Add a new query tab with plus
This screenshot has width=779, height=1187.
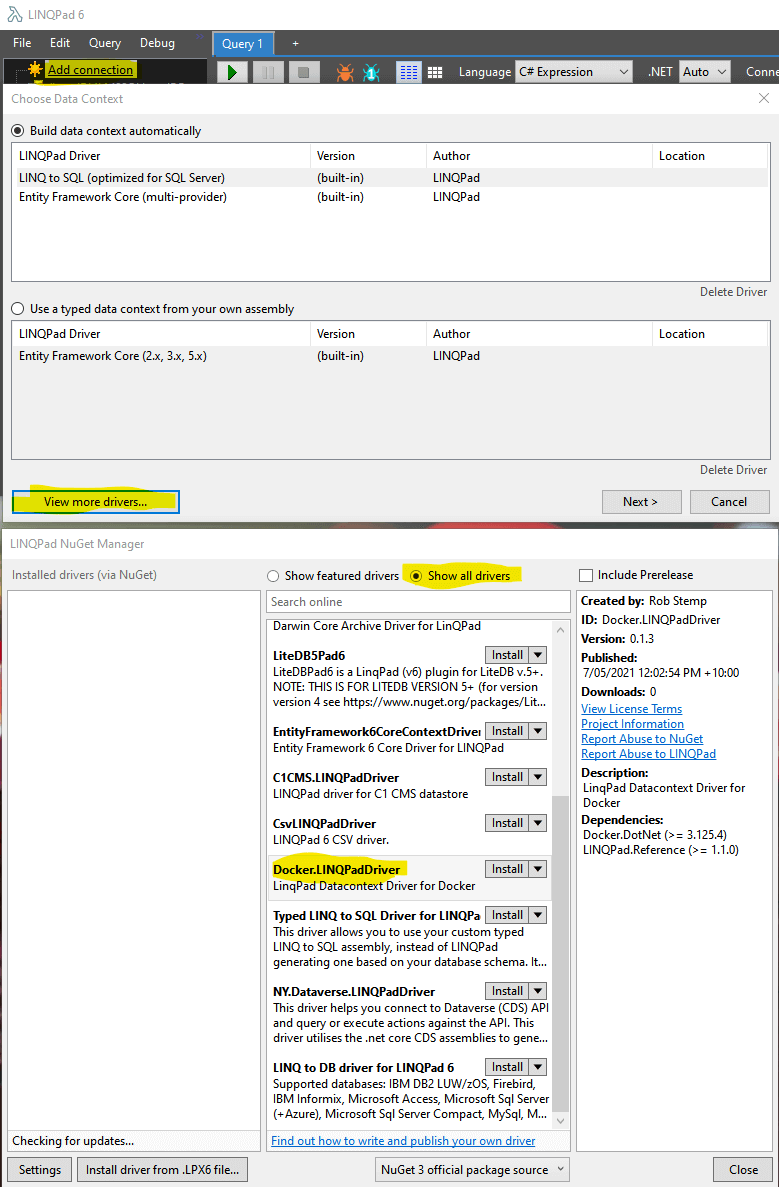(295, 44)
